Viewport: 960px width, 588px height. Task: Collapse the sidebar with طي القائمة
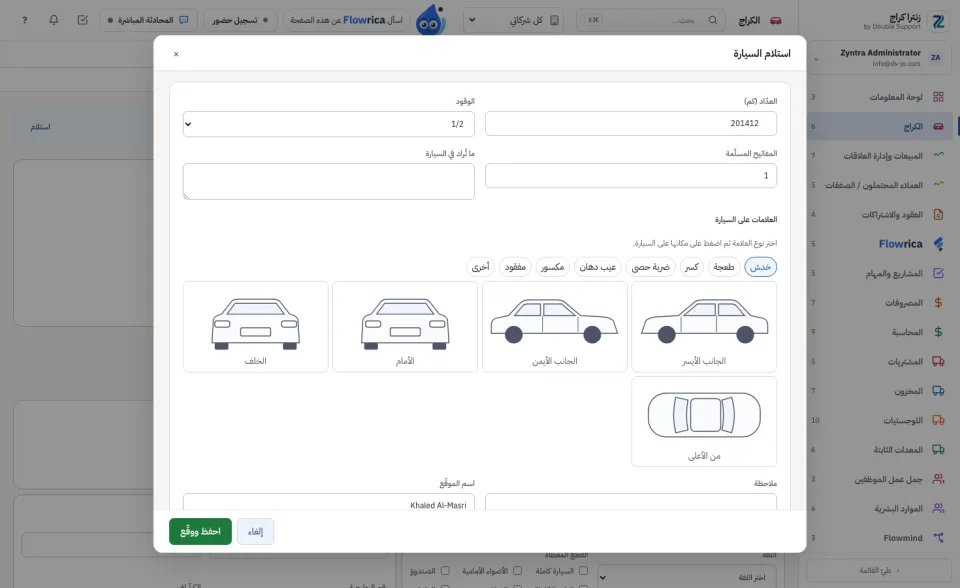pyautogui.click(x=879, y=570)
